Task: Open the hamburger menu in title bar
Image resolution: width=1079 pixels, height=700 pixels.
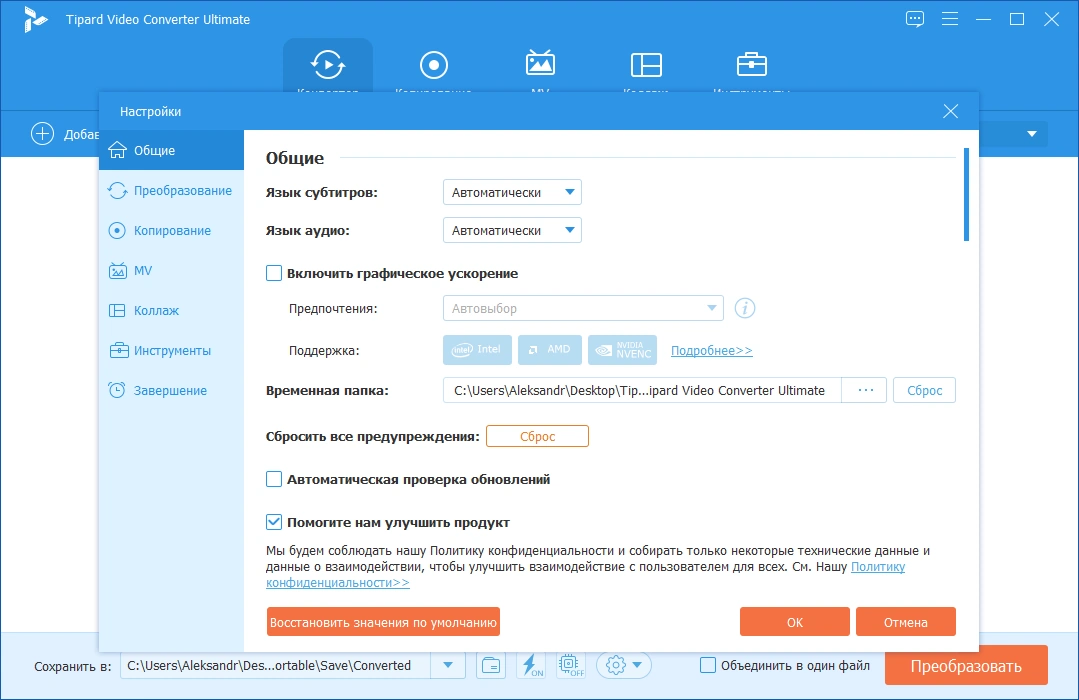Action: pyautogui.click(x=950, y=19)
